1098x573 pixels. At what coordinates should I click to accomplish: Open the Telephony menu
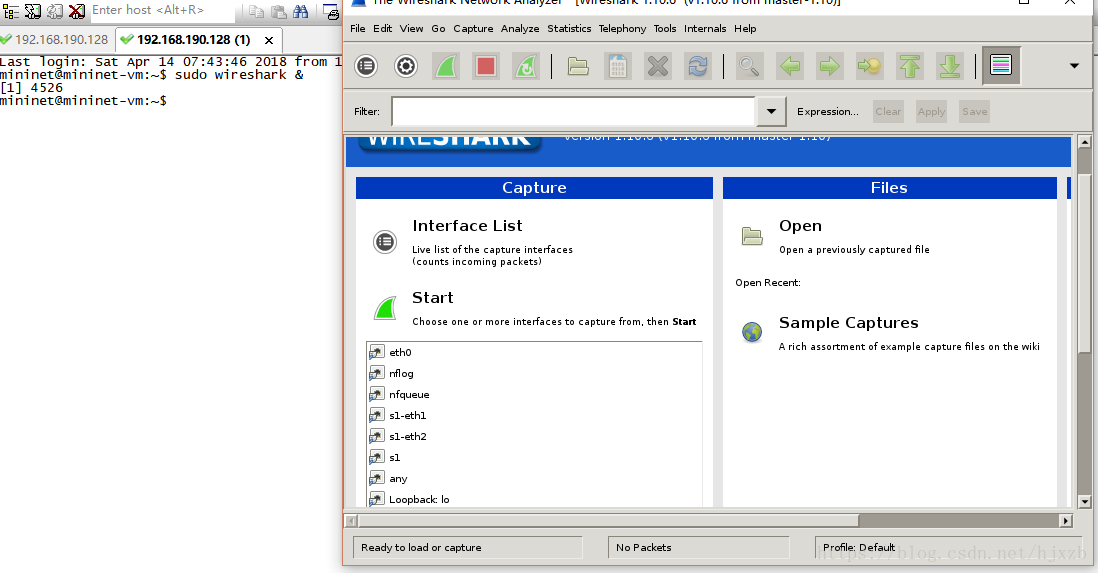point(623,29)
